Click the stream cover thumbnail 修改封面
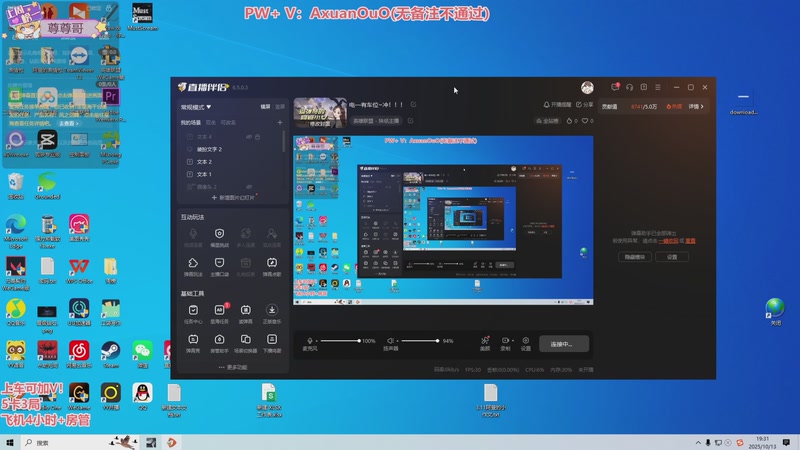This screenshot has height=450, width=800. pyautogui.click(x=320, y=113)
